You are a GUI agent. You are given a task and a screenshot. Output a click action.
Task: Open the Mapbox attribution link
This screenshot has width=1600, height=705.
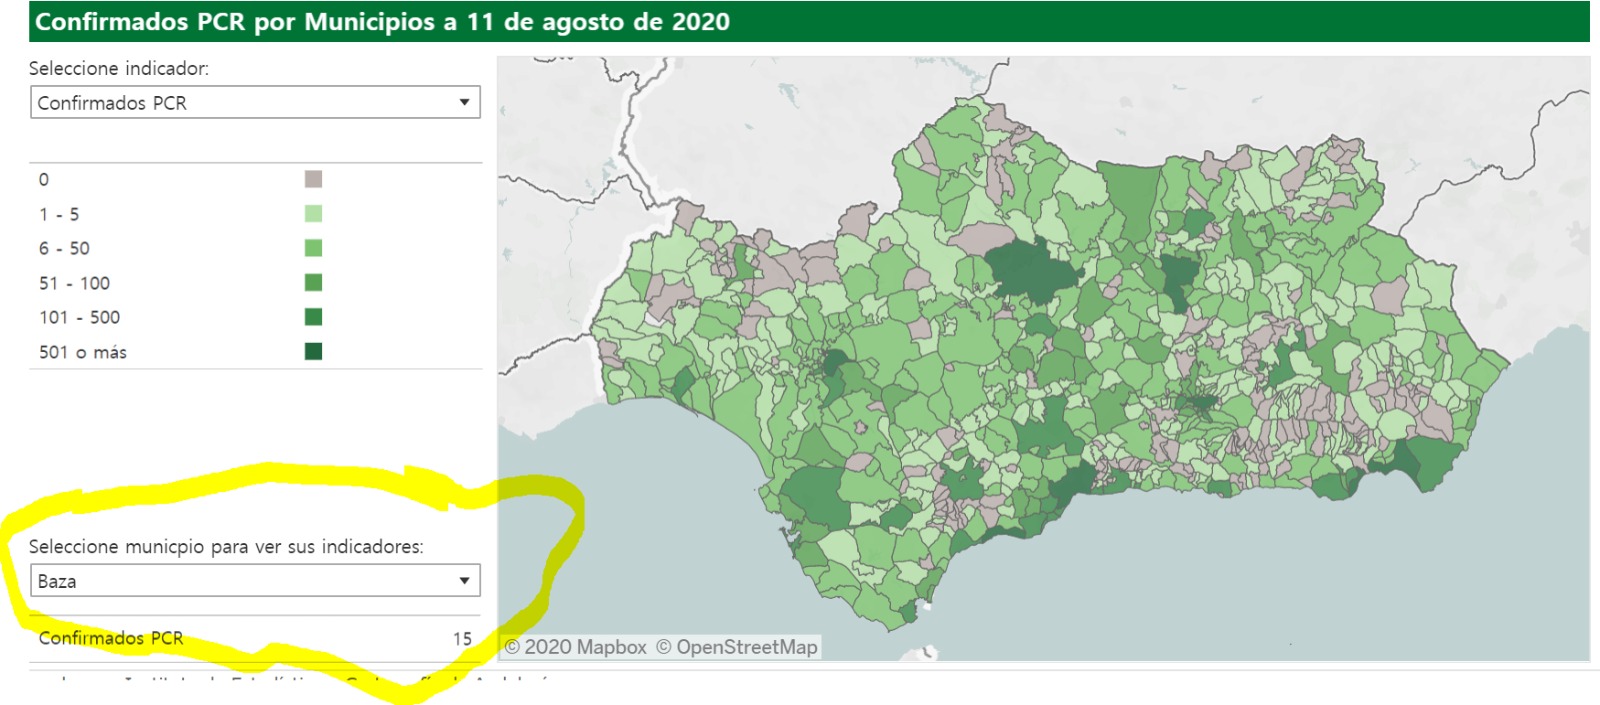pos(575,647)
